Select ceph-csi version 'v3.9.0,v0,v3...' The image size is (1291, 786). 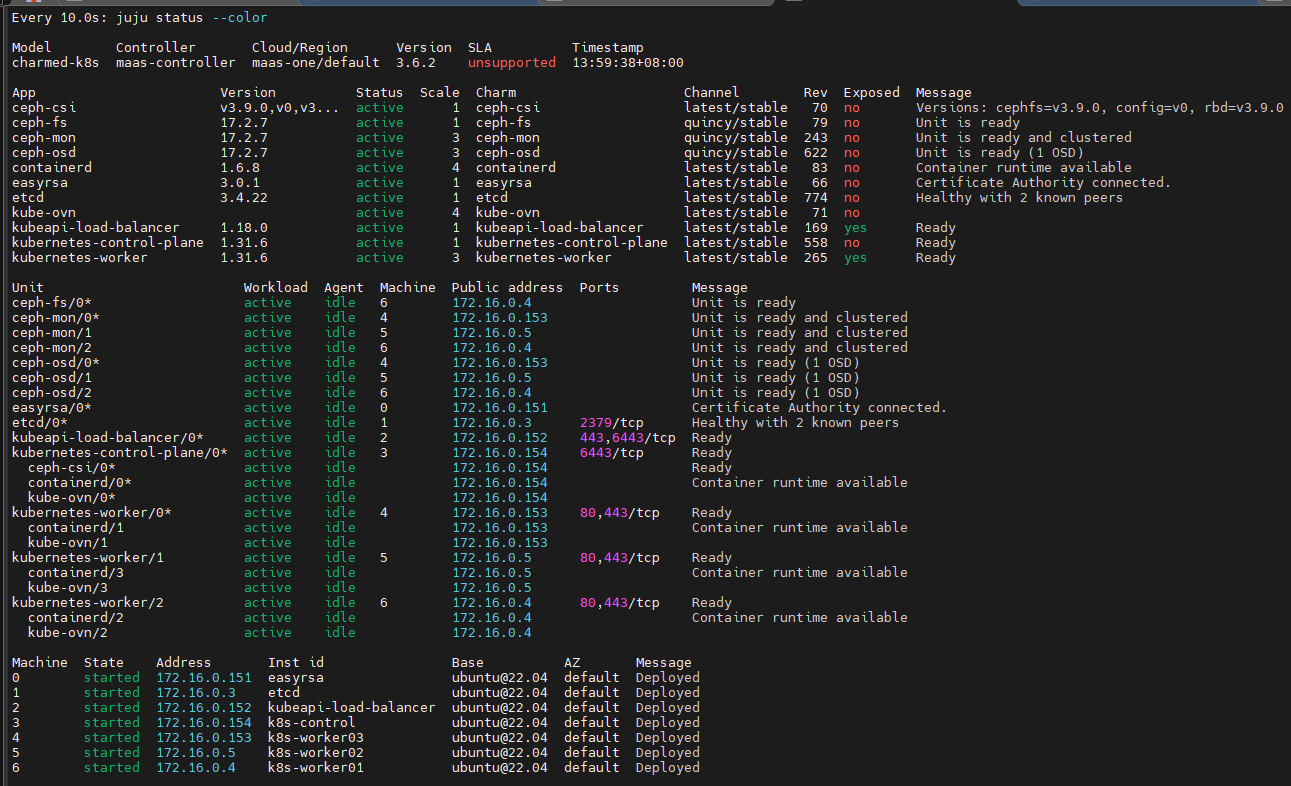[x=279, y=108]
